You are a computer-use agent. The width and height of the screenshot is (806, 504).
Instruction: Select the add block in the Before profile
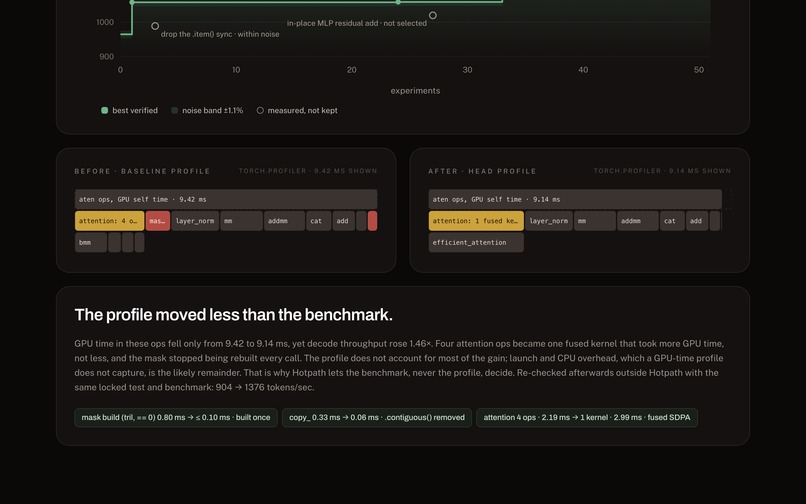[344, 221]
